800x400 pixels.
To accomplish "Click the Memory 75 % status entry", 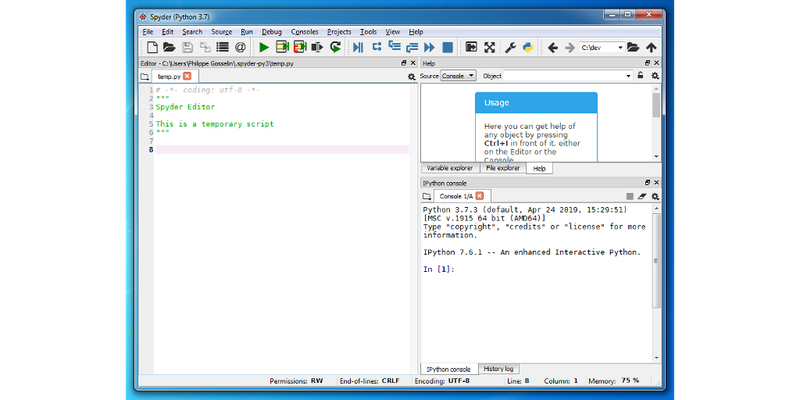I will [614, 381].
